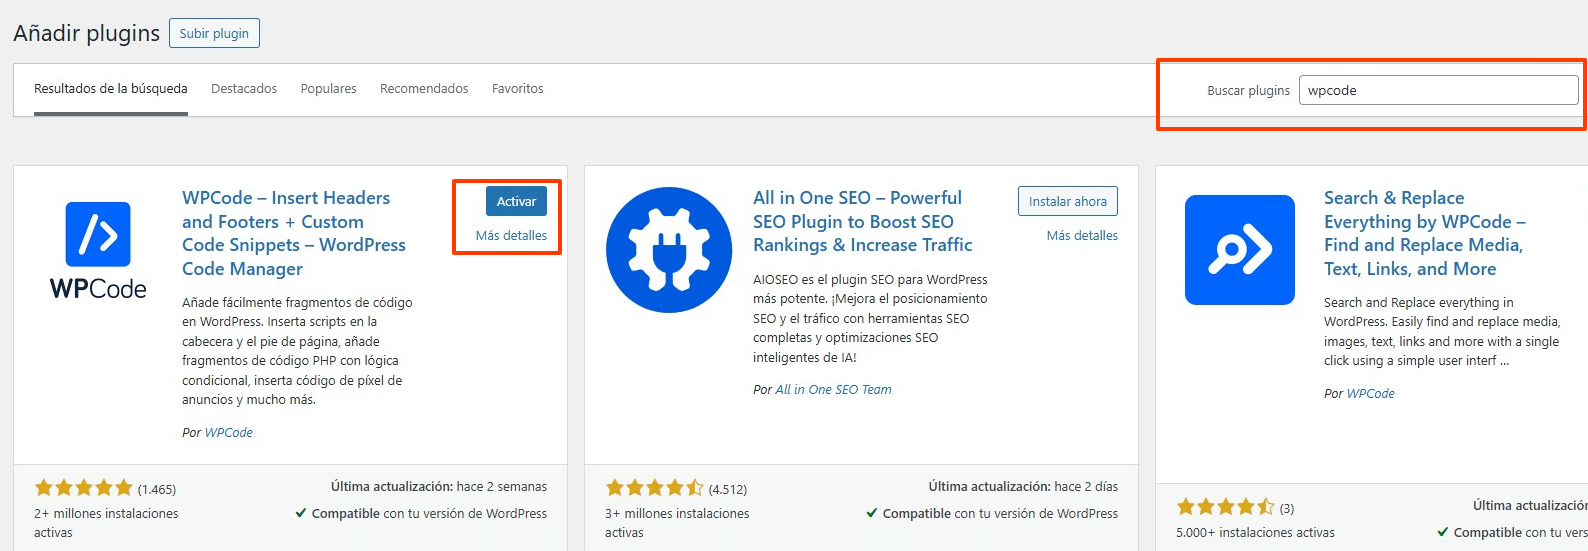Click the WPCode plugin star rating
The width and height of the screenshot is (1588, 551).
pyautogui.click(x=84, y=488)
